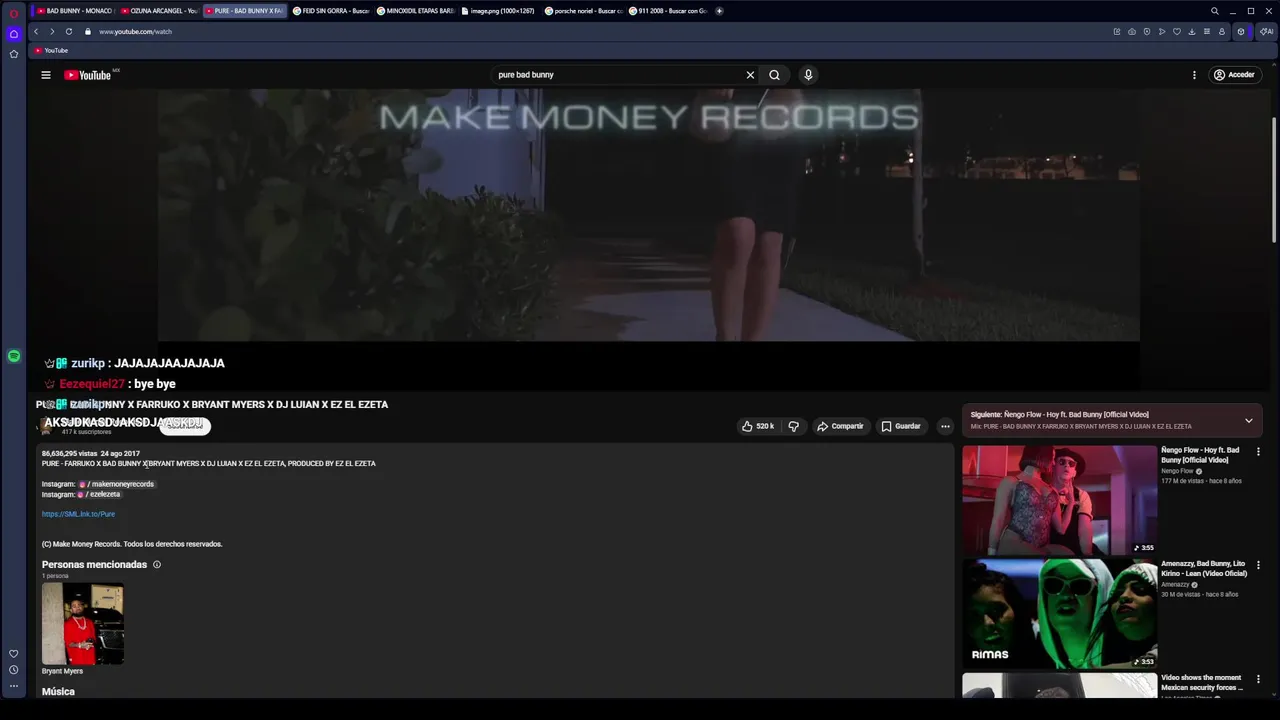The image size is (1280, 720).
Task: Open Opera menu at top-left
Action: (14, 13)
